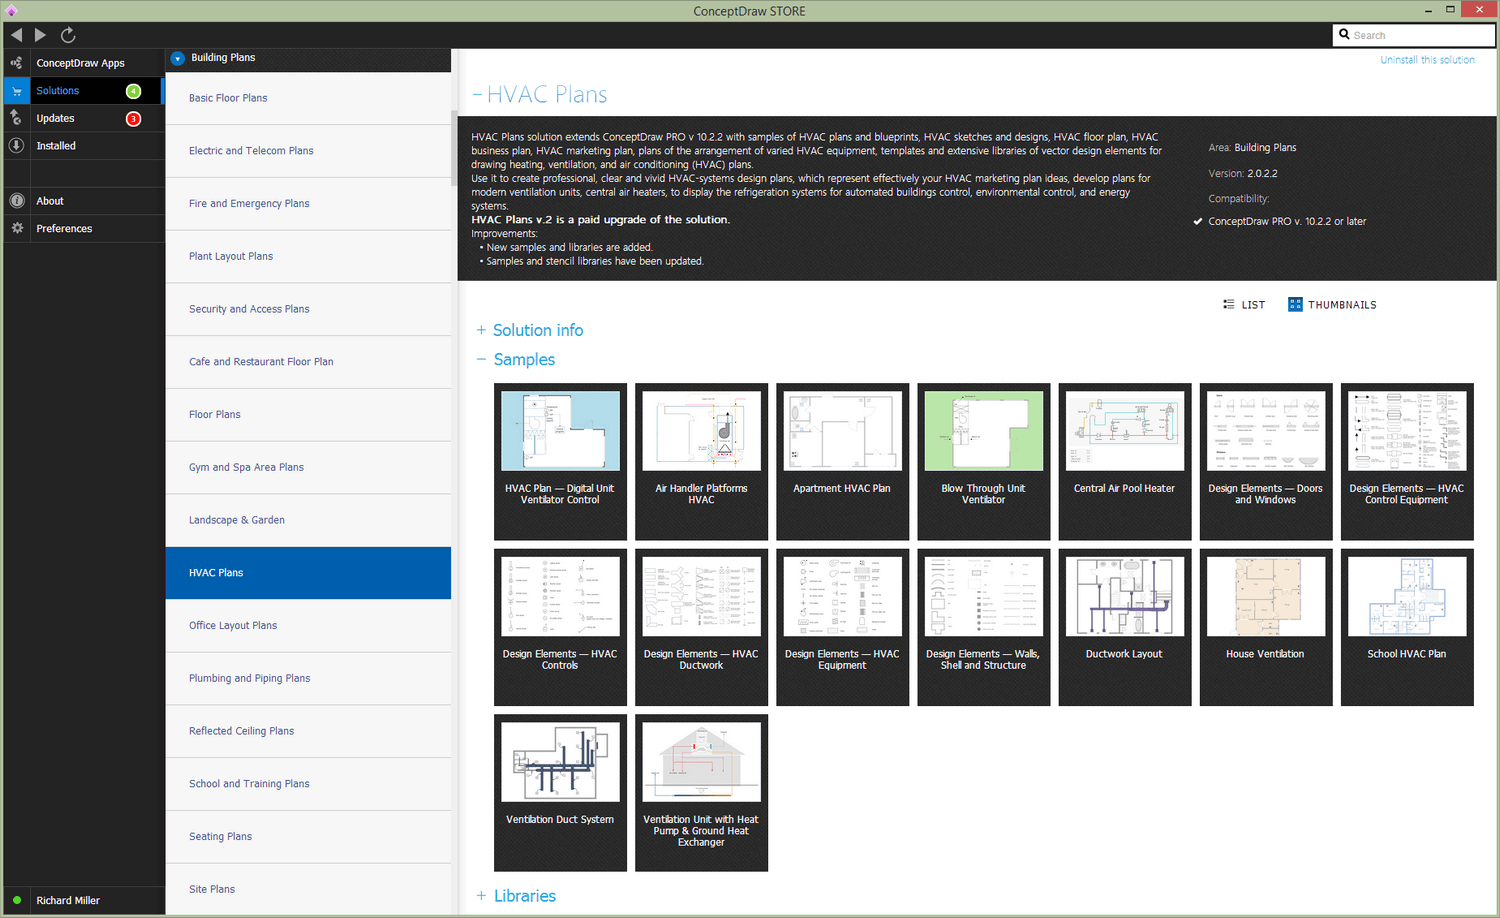
Task: Open Ventilation Duct System sample
Action: pos(560,792)
